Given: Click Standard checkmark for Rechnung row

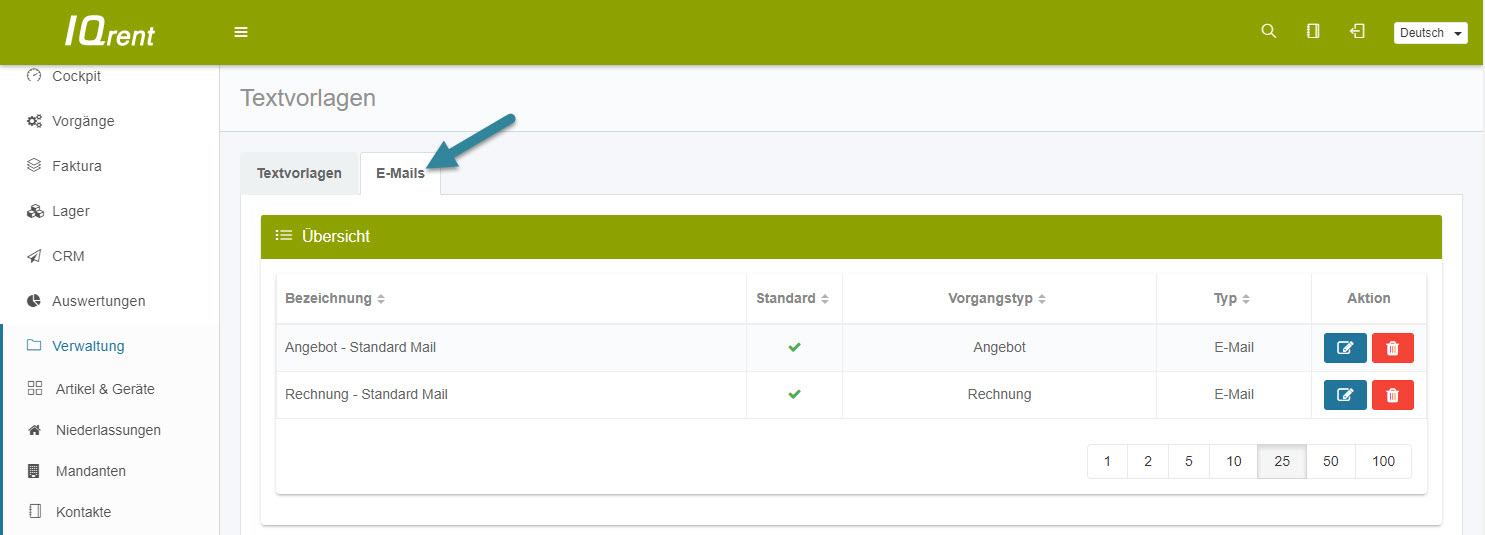Looking at the screenshot, I should 794,394.
